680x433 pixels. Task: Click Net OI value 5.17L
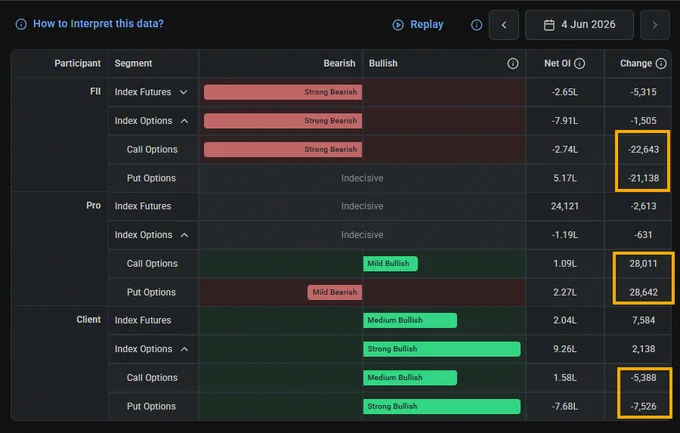point(565,178)
